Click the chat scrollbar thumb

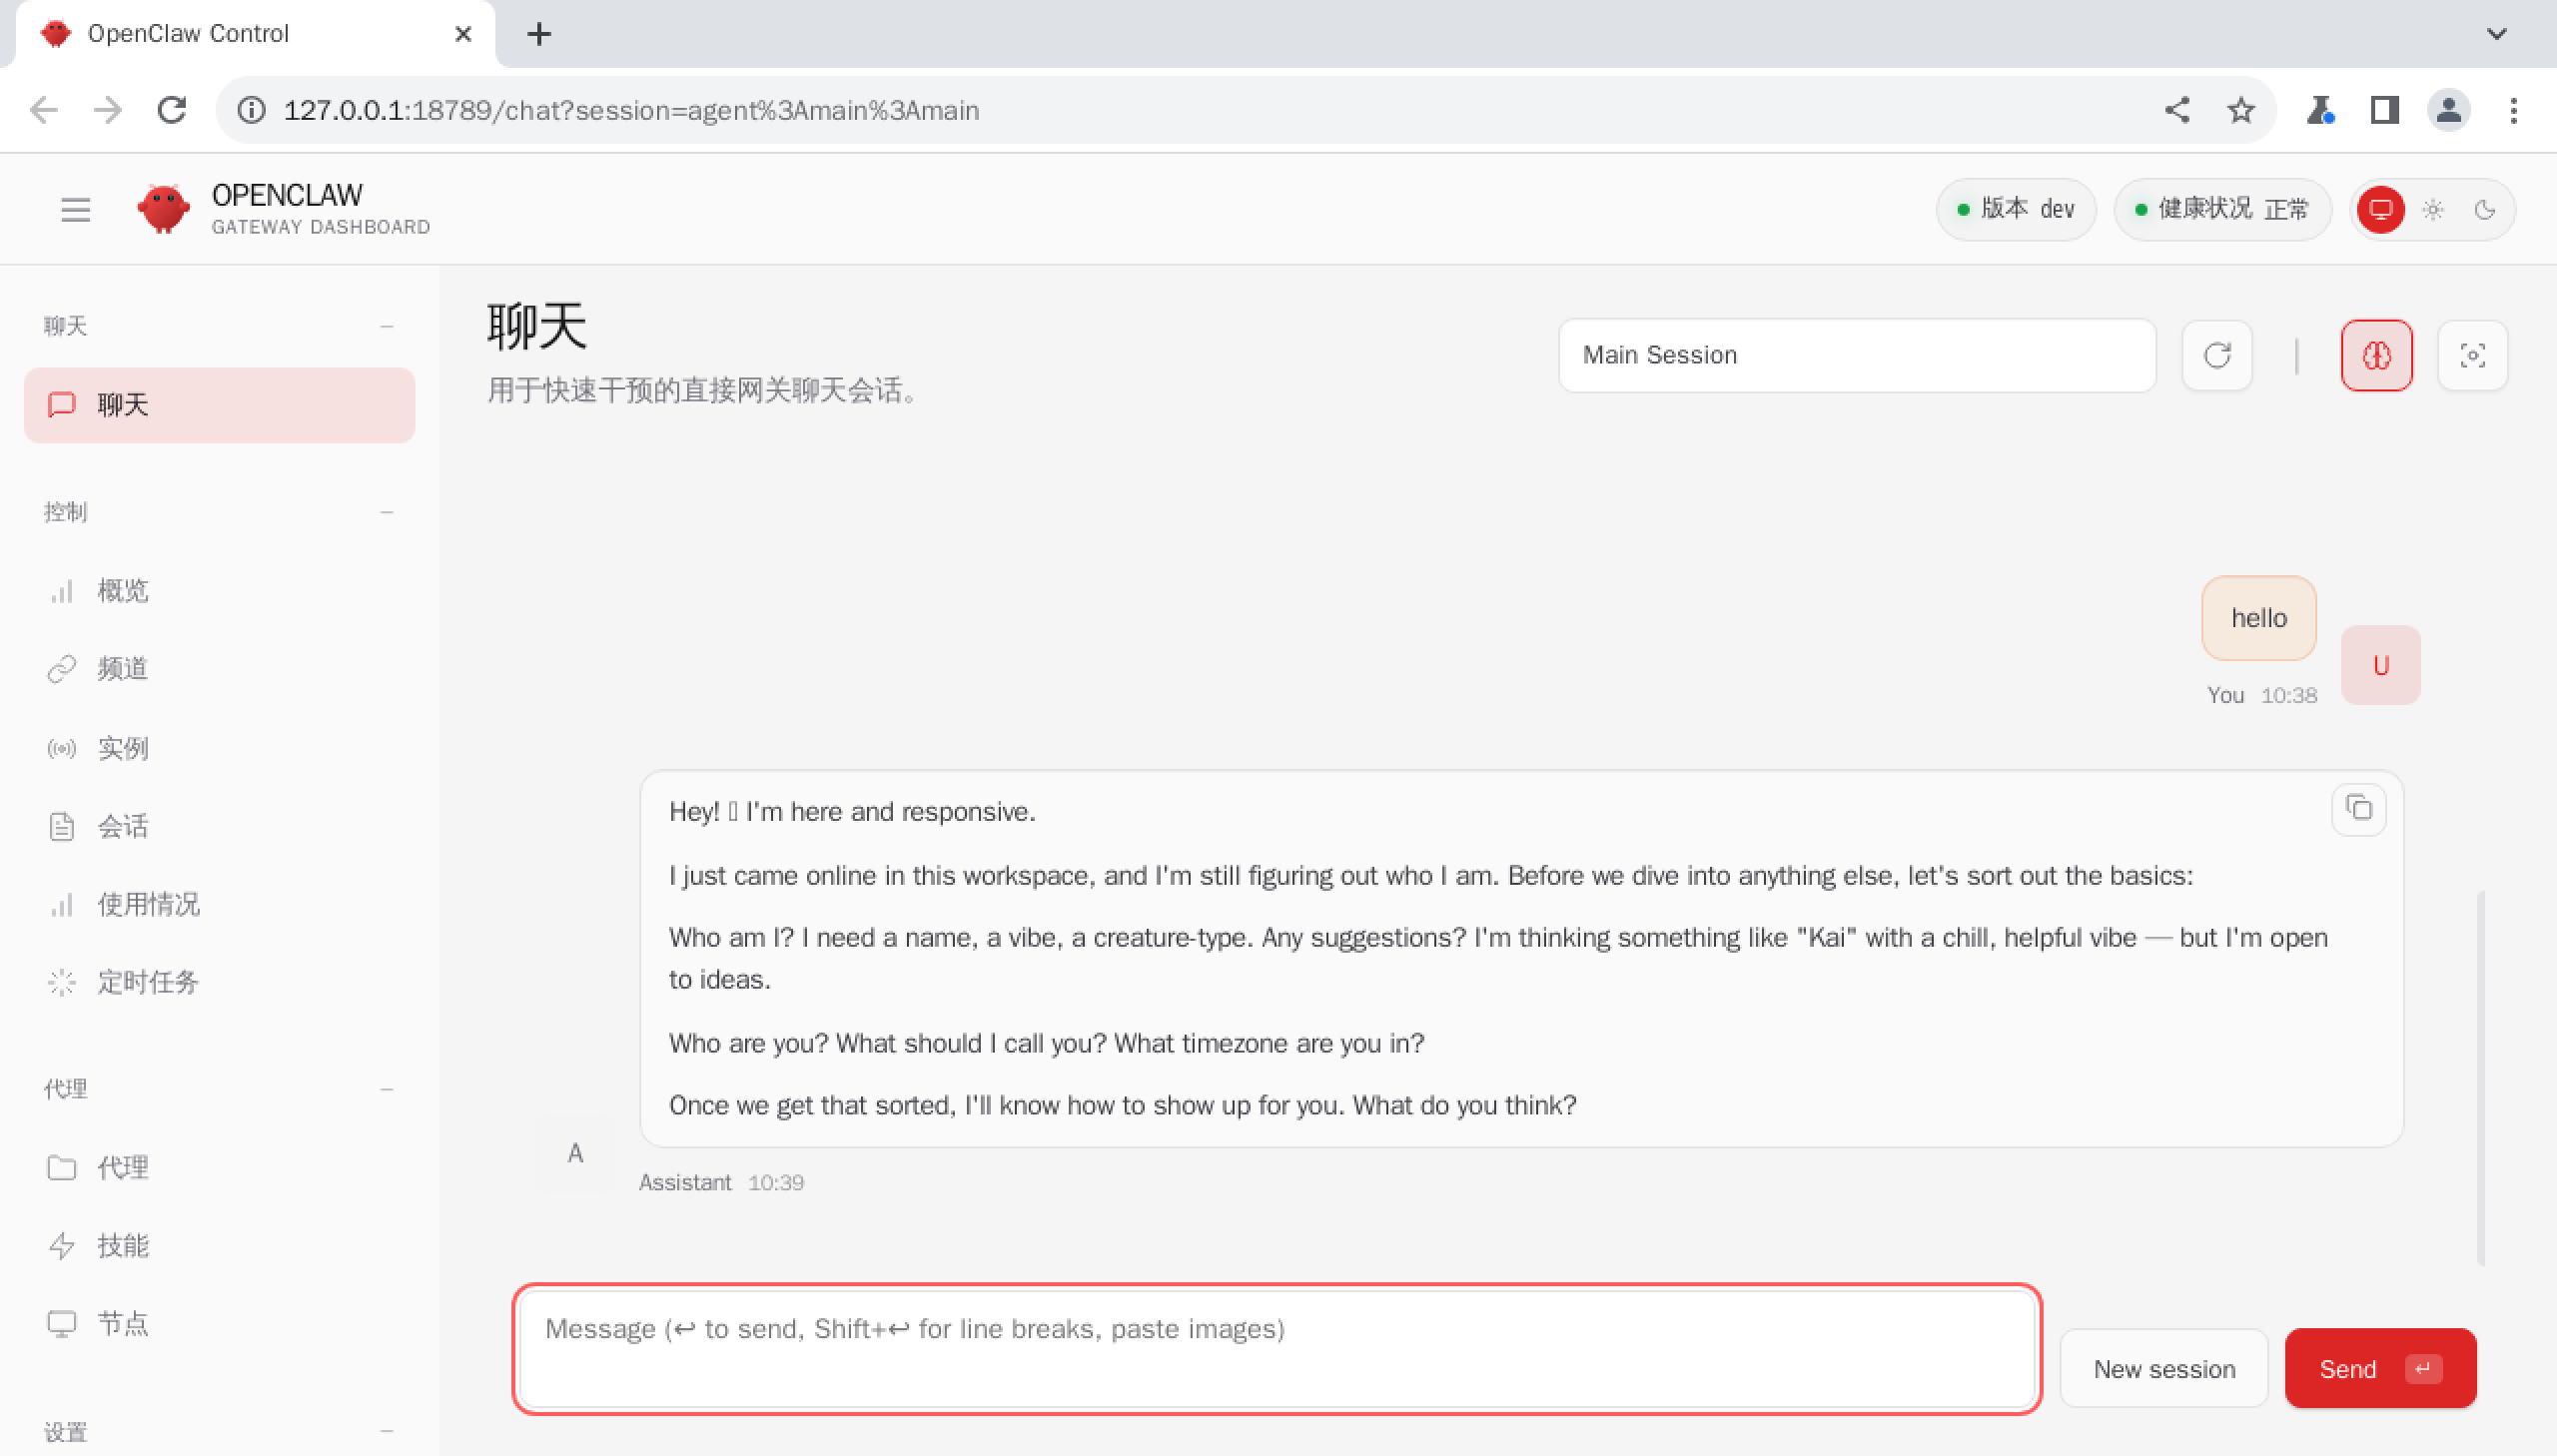[2480, 1077]
